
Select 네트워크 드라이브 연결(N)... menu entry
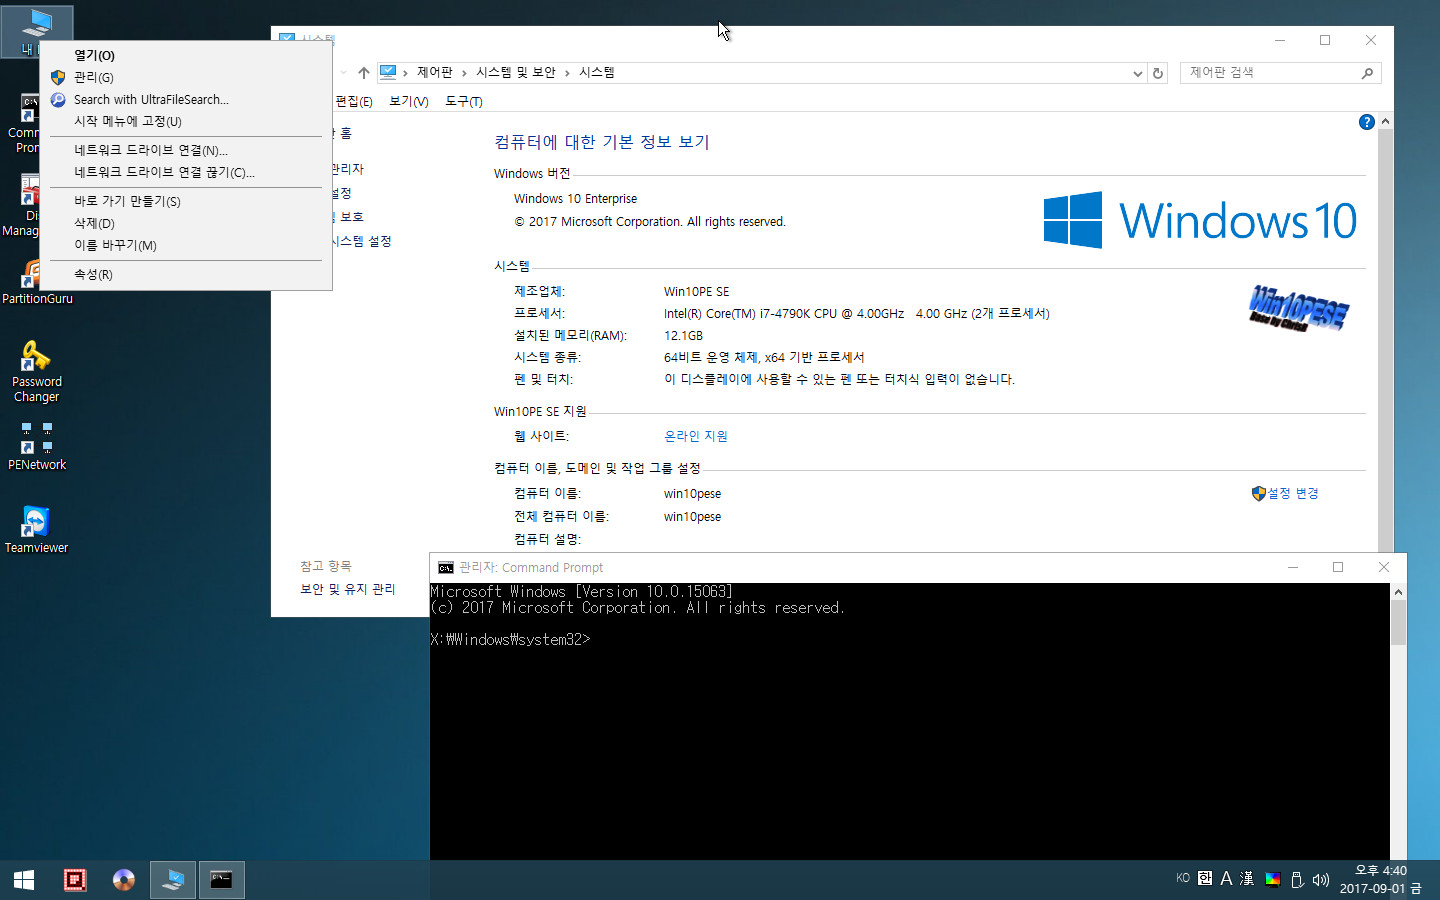(x=186, y=150)
